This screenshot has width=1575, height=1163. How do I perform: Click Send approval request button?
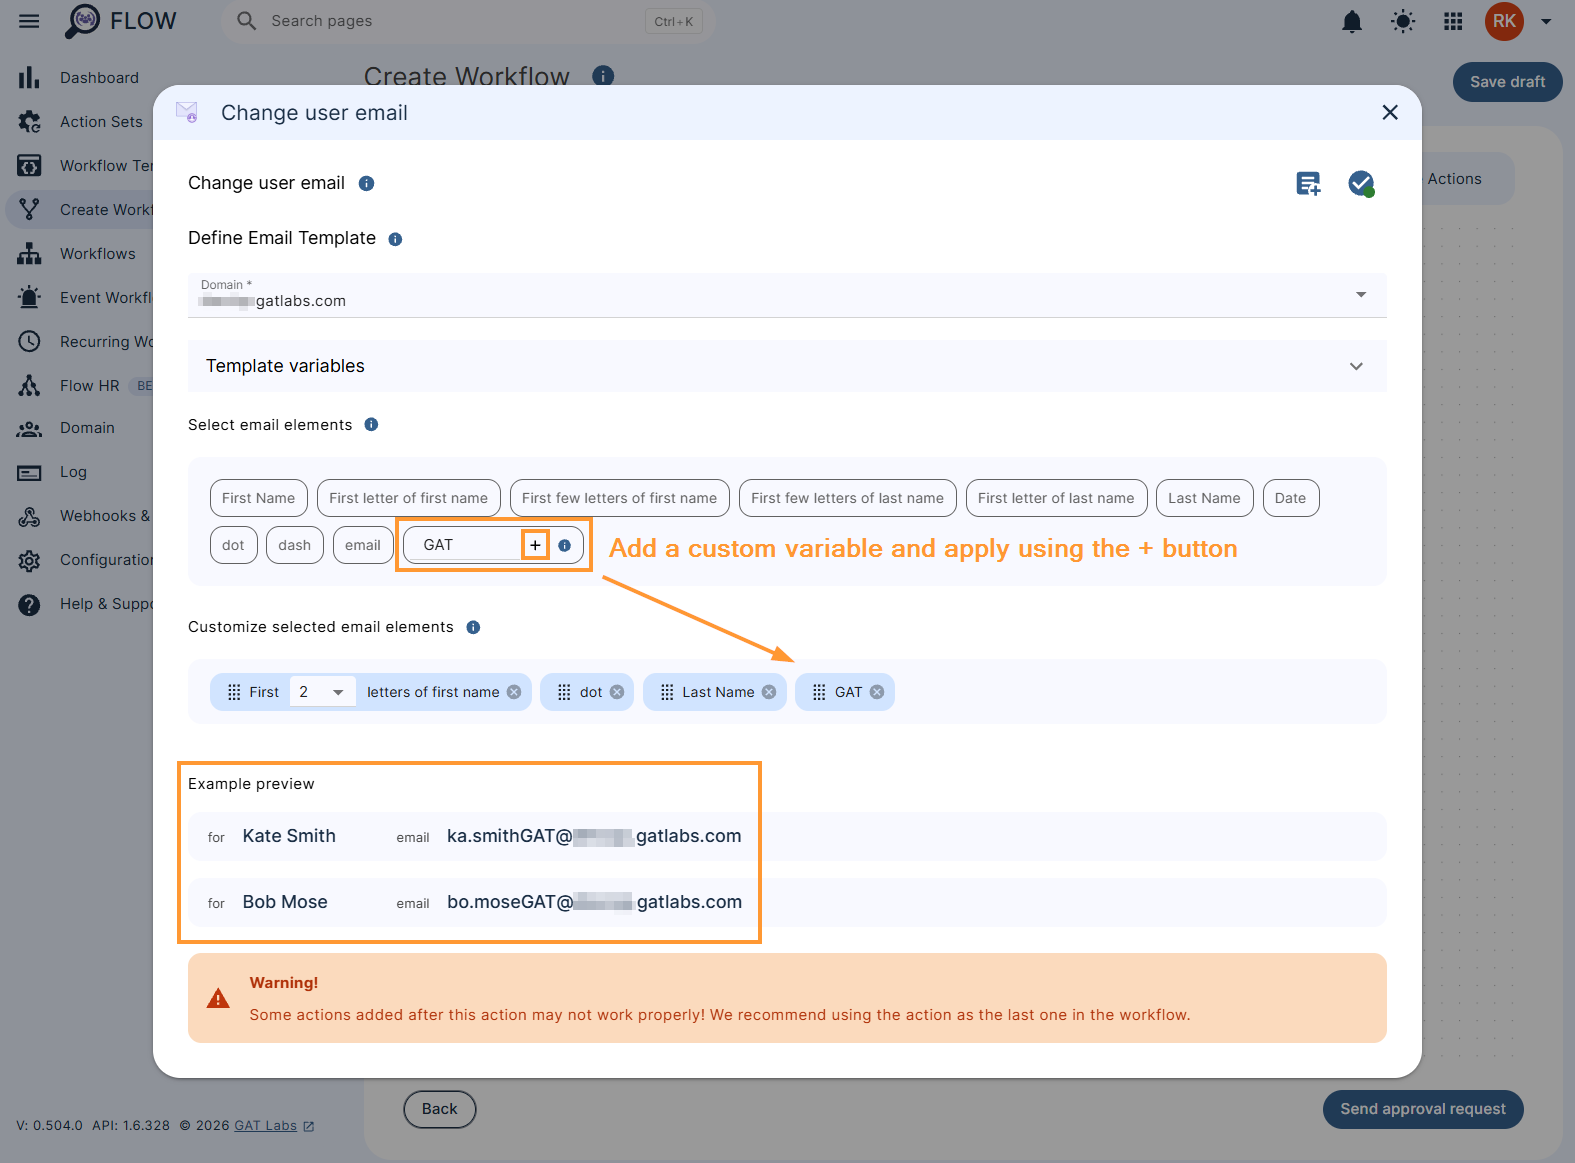[x=1423, y=1109]
